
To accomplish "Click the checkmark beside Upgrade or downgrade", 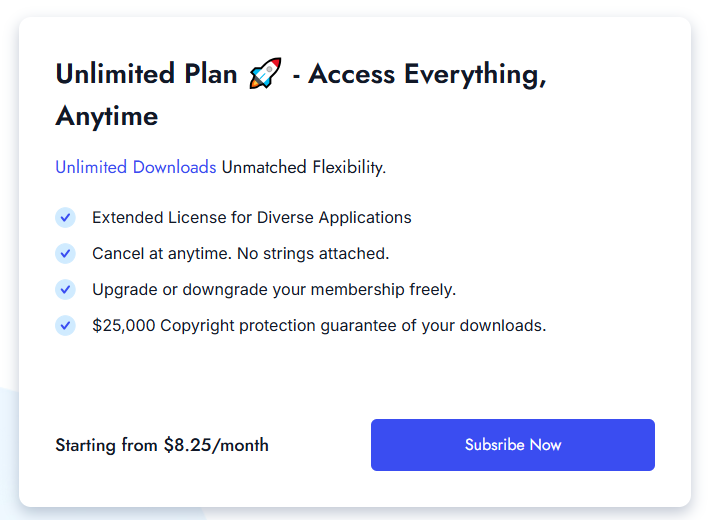I will coord(65,289).
